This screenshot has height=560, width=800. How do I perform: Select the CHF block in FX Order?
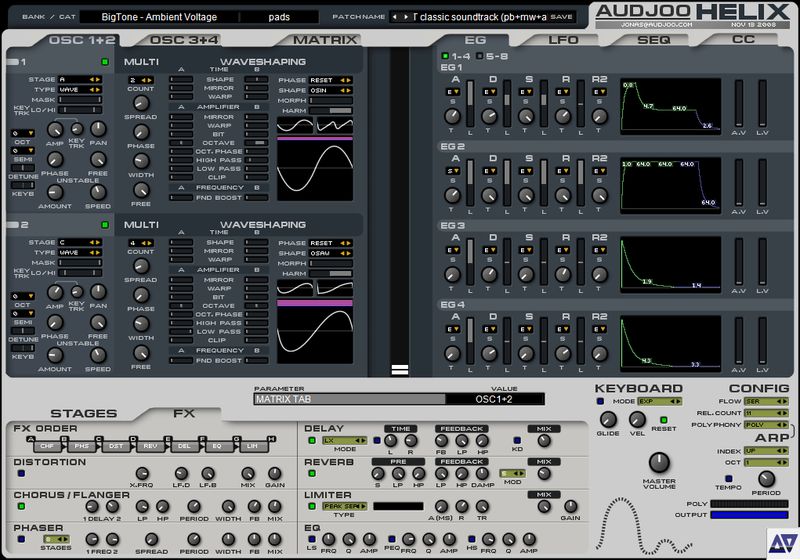pyautogui.click(x=48, y=445)
